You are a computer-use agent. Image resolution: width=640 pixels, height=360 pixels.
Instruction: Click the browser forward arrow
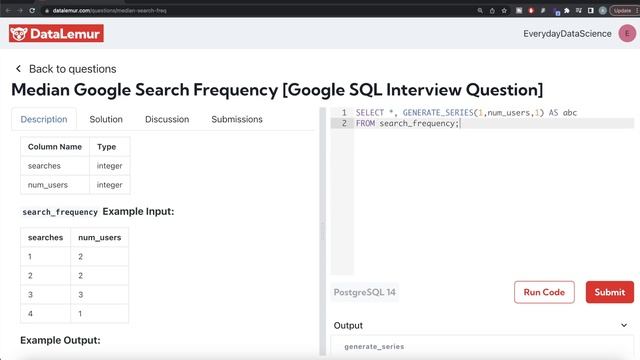20,11
